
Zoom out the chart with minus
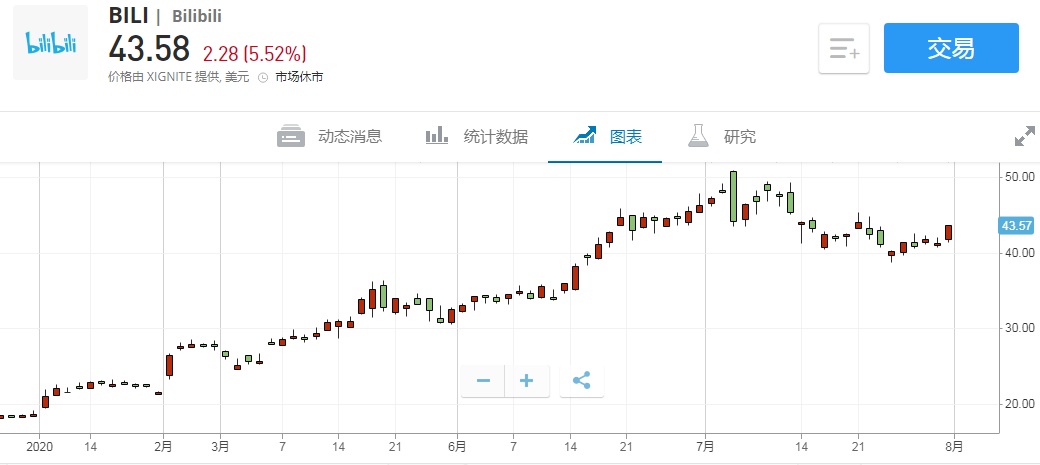click(483, 380)
